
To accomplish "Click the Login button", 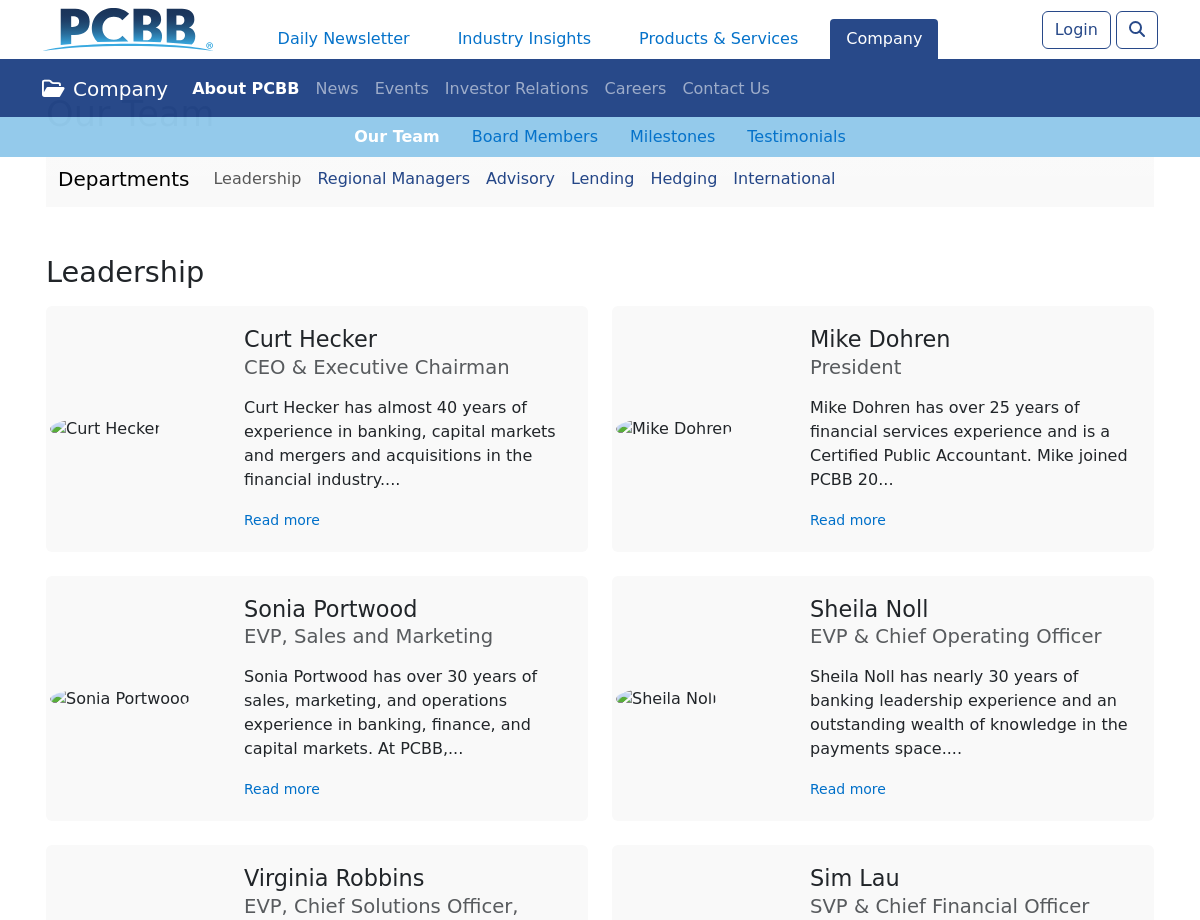I will (1075, 30).
